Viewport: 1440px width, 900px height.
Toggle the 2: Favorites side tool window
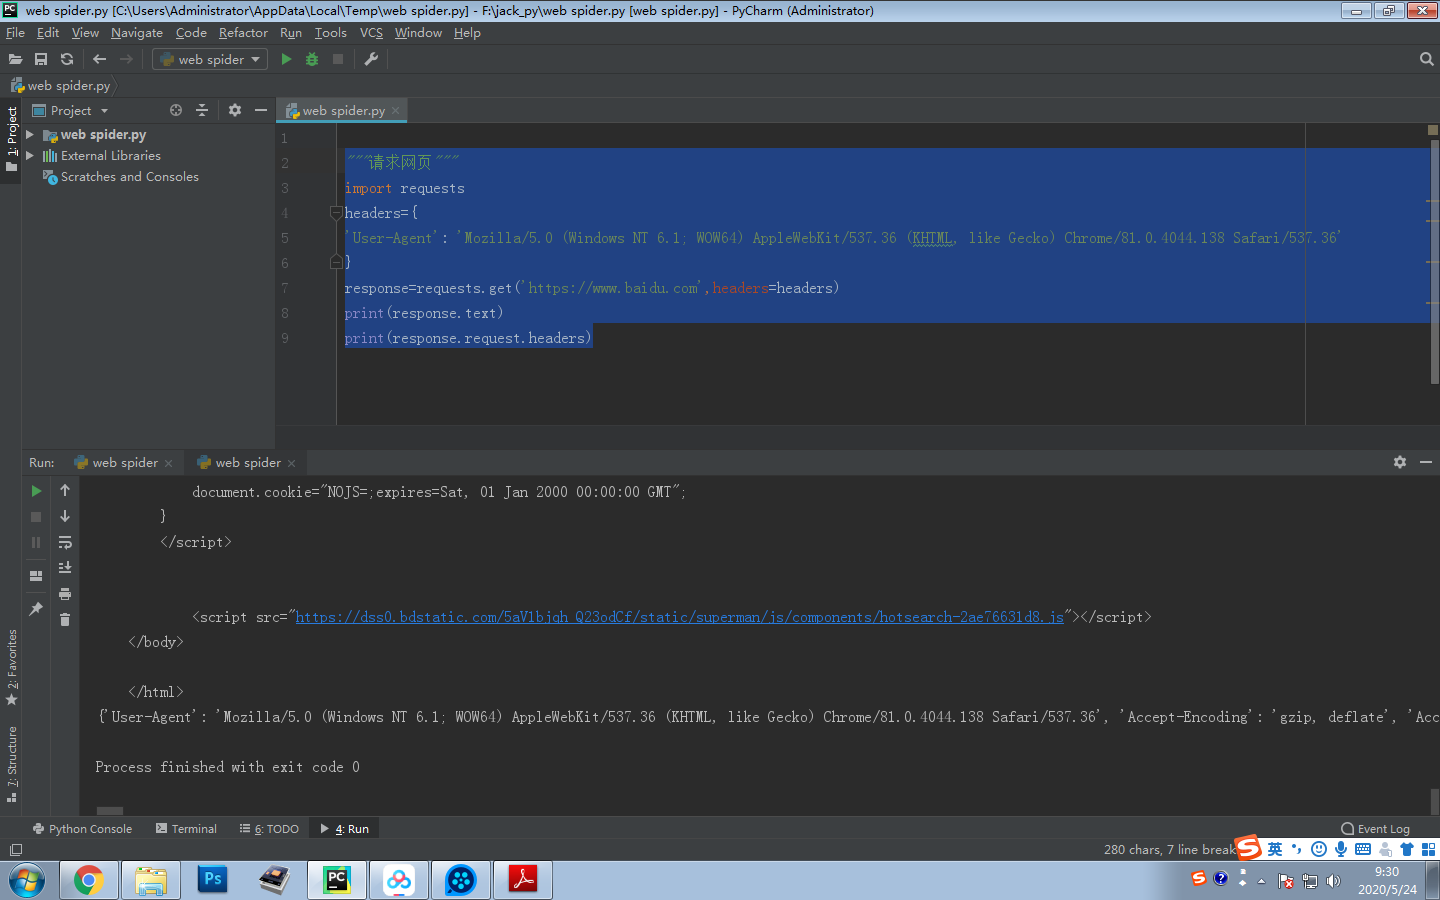pyautogui.click(x=12, y=667)
